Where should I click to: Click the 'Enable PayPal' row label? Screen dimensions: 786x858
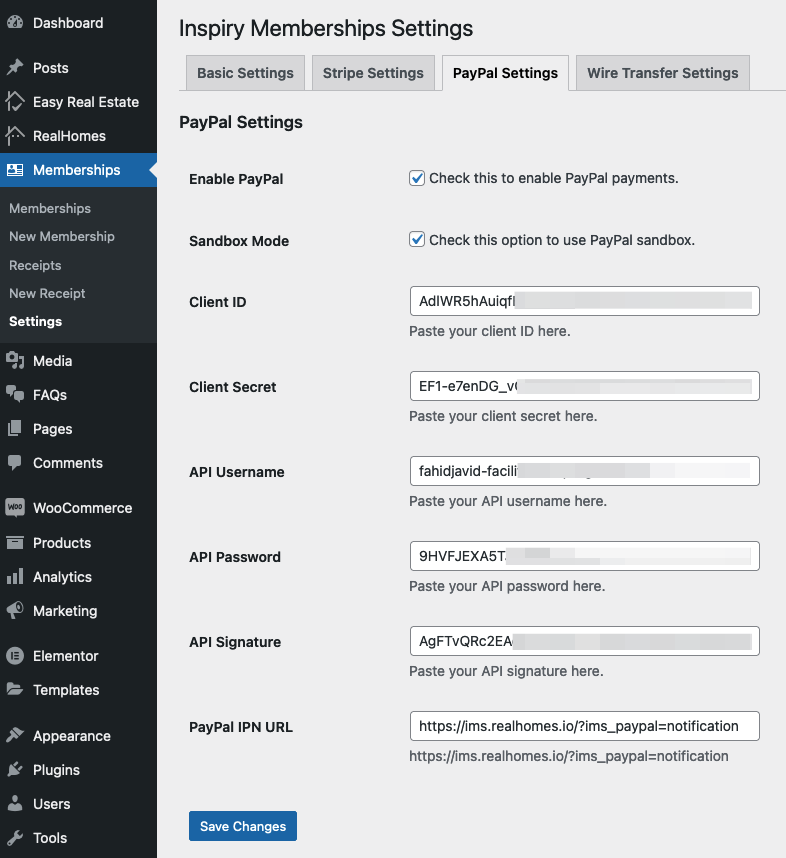[236, 179]
